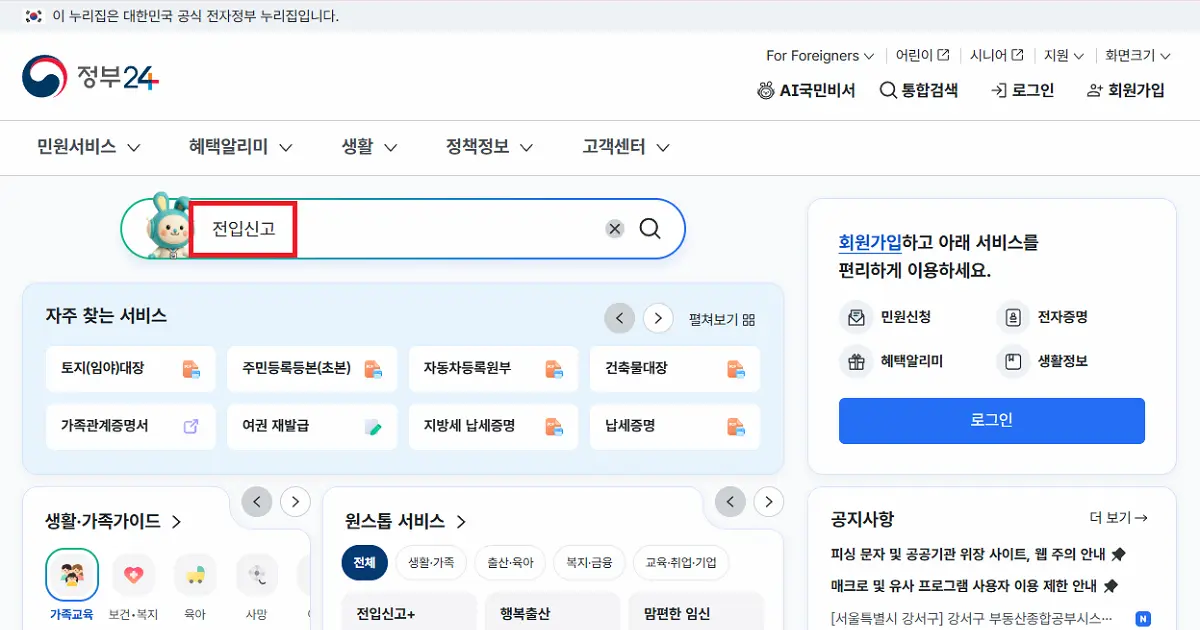Select the 보건·복지 heart icon
The image size is (1200, 630).
(x=134, y=575)
